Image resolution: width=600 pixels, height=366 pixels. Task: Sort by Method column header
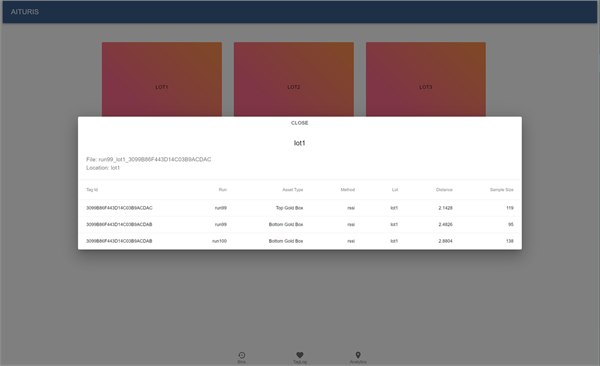coord(348,190)
